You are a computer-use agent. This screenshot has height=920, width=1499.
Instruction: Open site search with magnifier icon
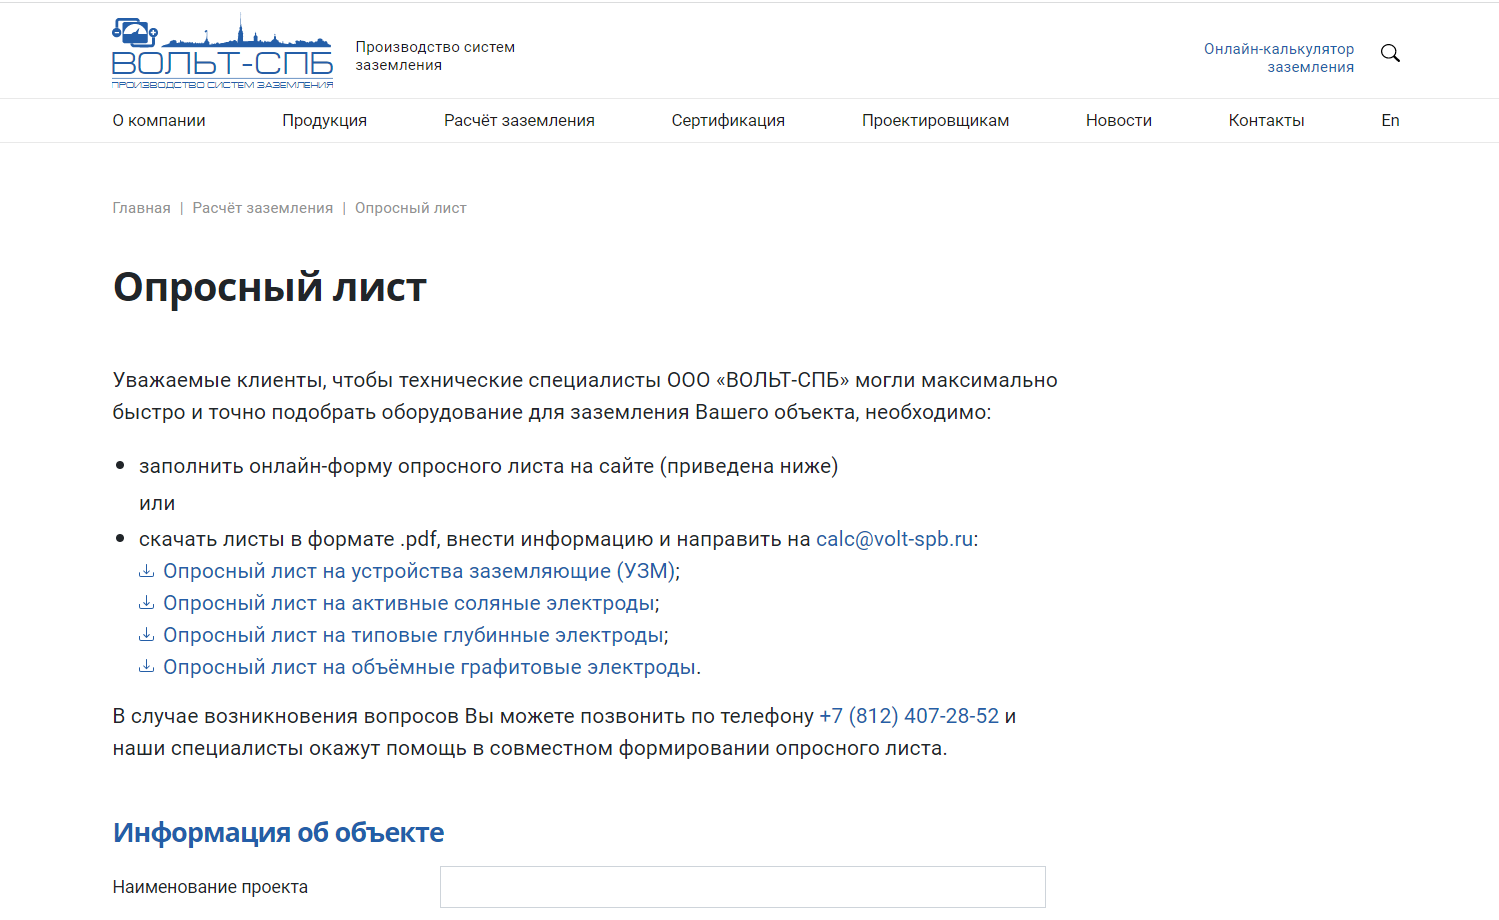pos(1390,53)
